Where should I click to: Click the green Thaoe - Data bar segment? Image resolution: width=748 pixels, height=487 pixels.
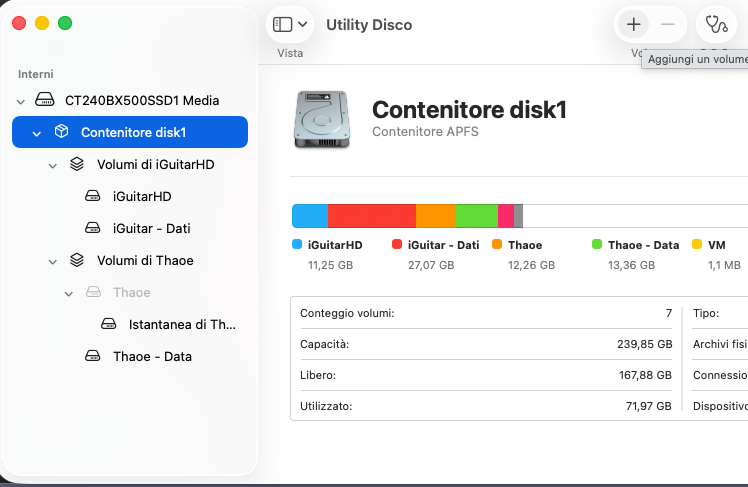pyautogui.click(x=477, y=216)
